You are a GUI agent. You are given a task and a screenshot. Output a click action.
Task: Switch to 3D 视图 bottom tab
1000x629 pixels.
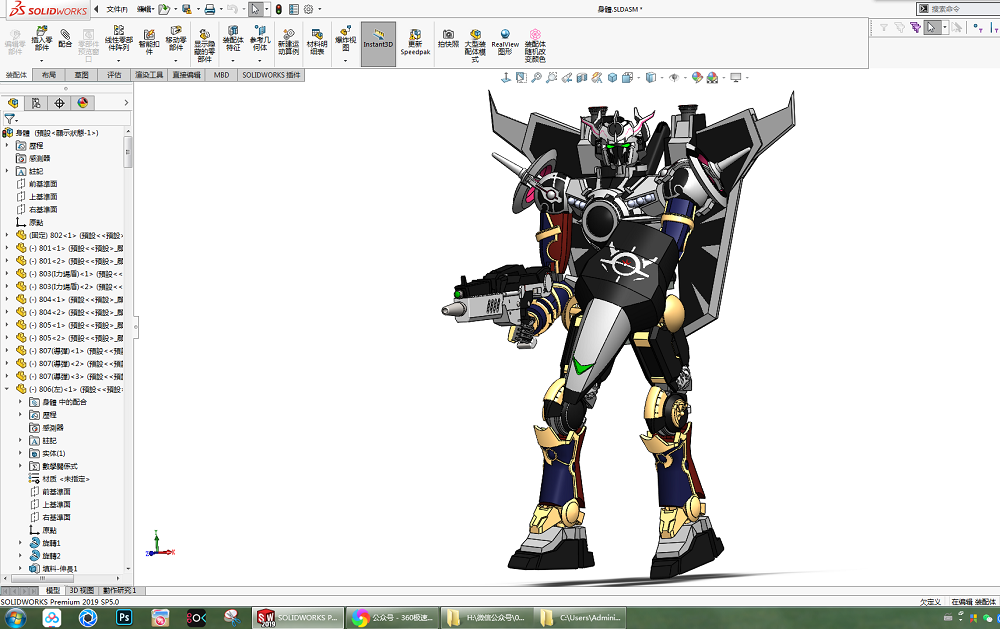(82, 590)
